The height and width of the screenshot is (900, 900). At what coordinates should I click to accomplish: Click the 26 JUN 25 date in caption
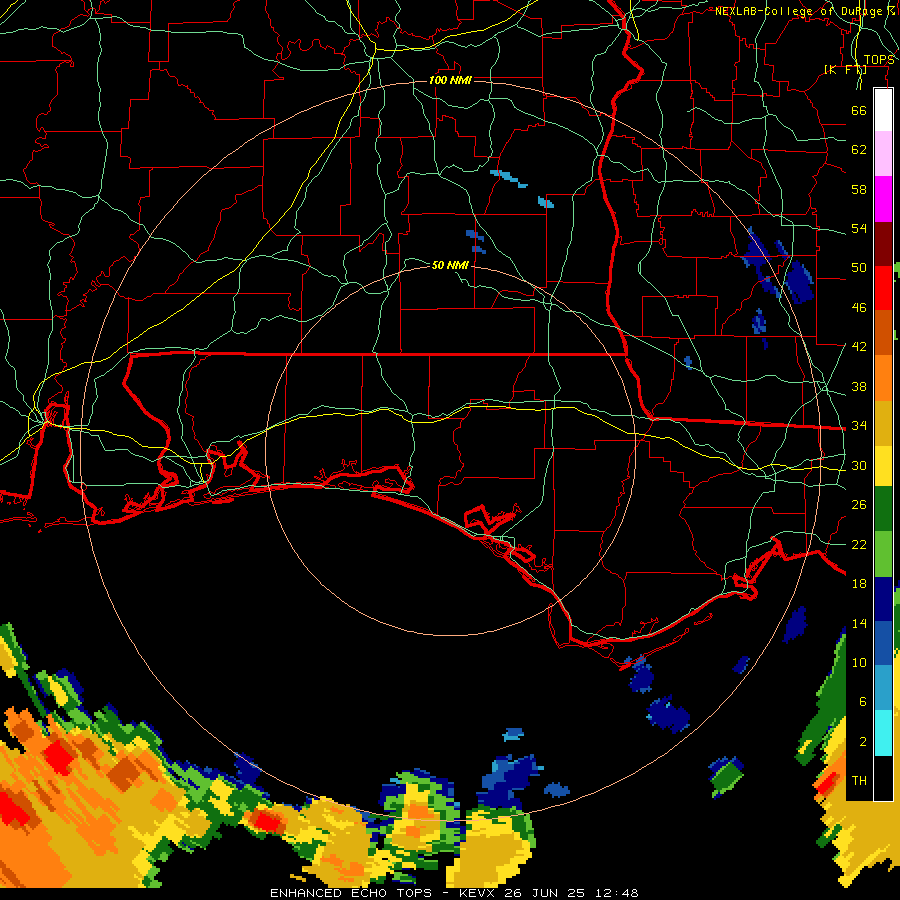tap(546, 893)
